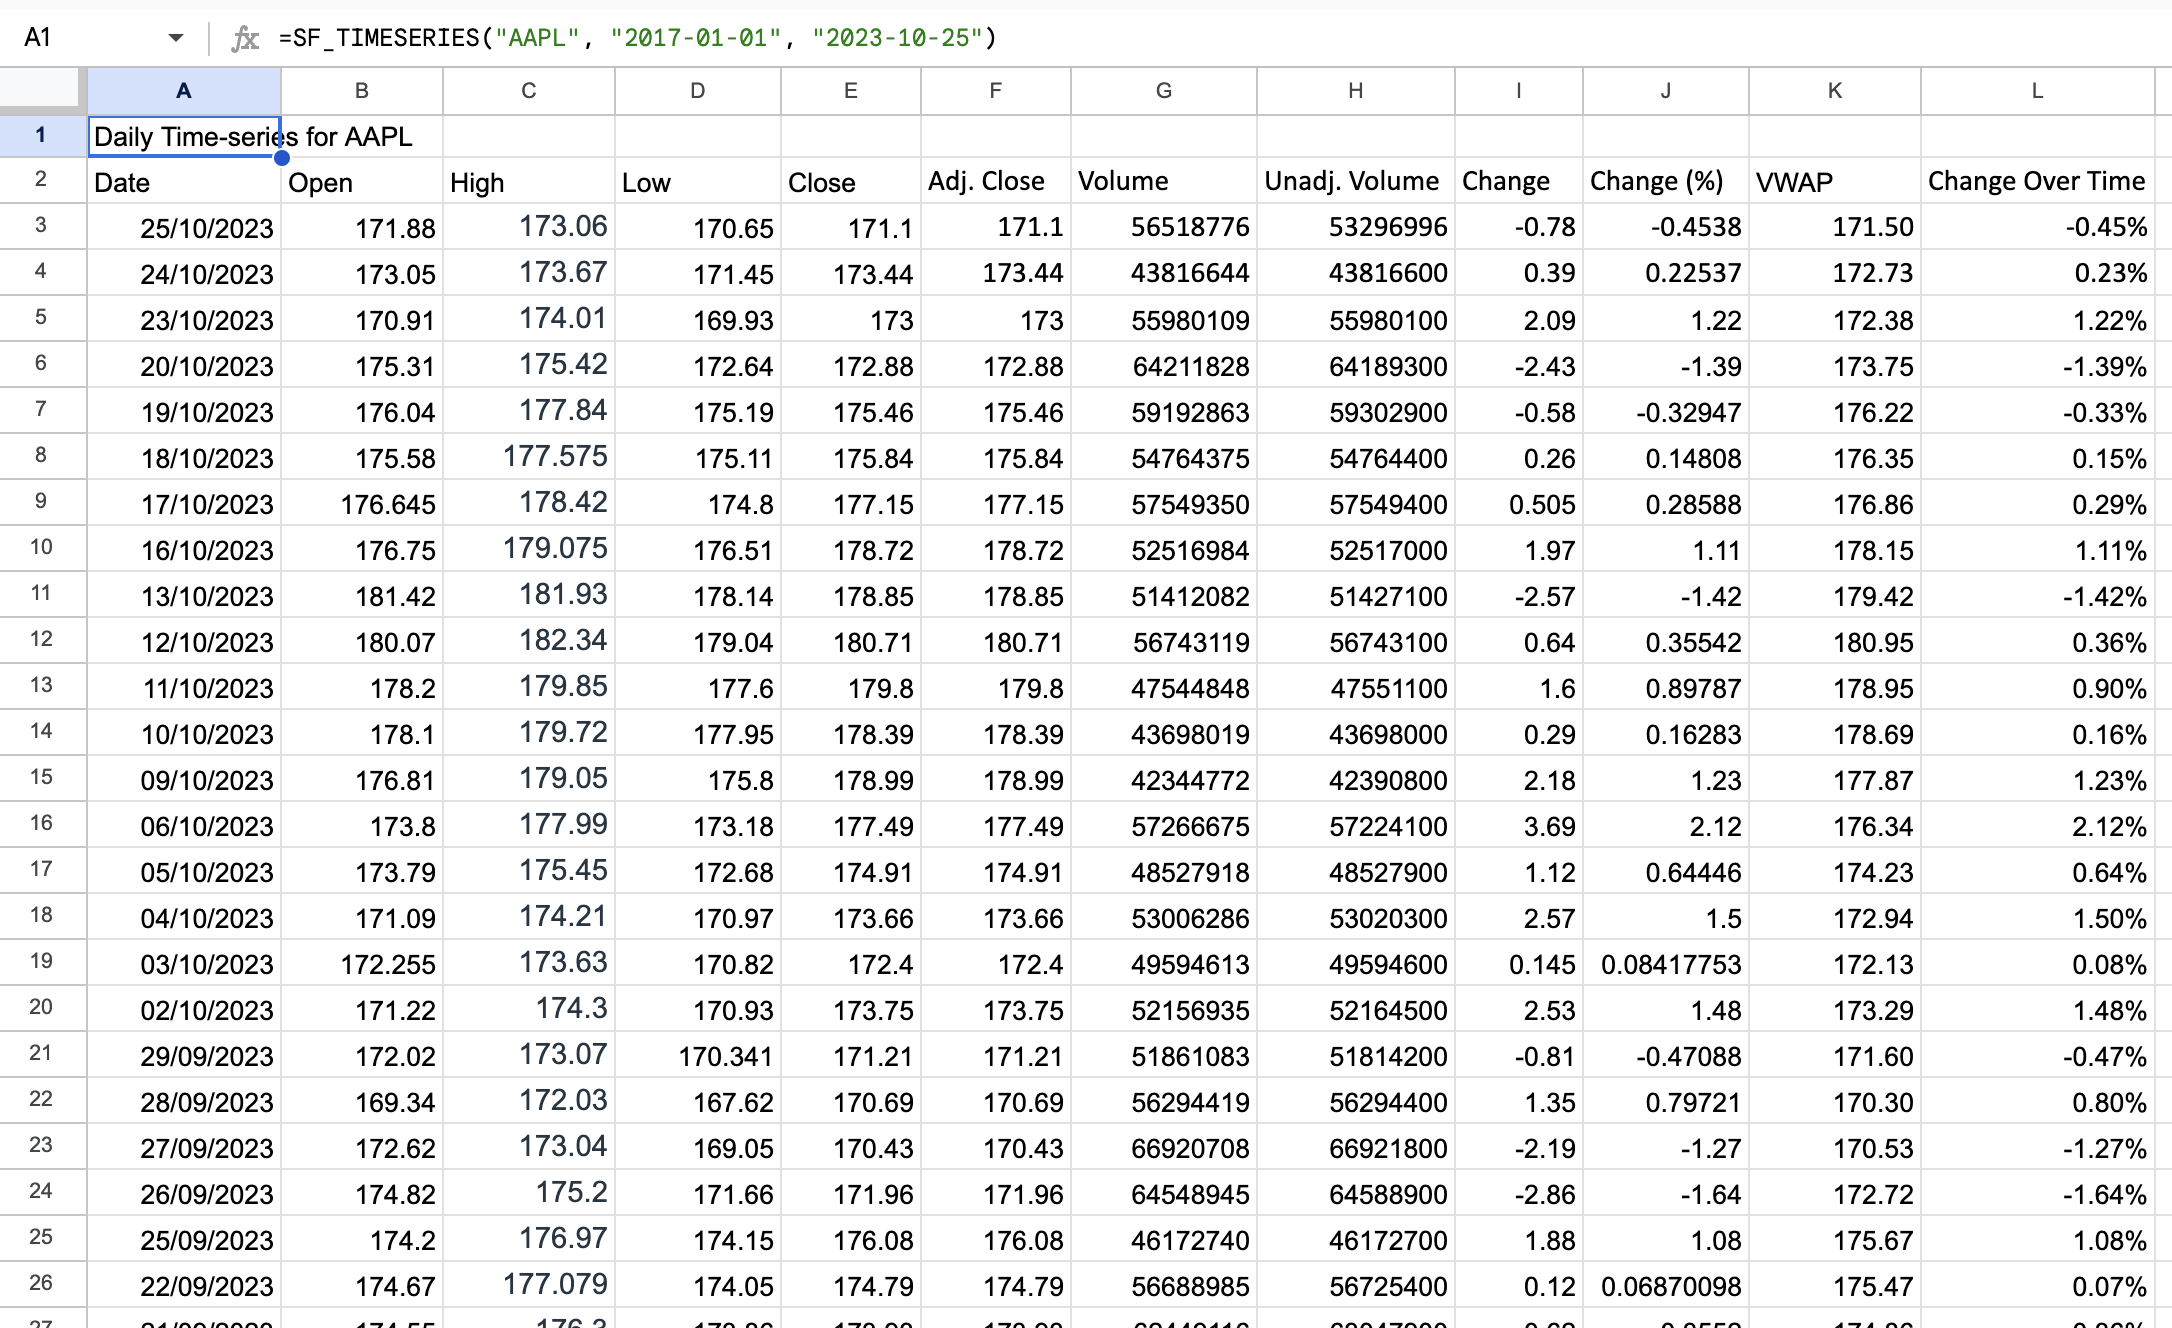Click Volume value 56518776
Viewport: 2172px width, 1328px height.
pyautogui.click(x=1164, y=227)
